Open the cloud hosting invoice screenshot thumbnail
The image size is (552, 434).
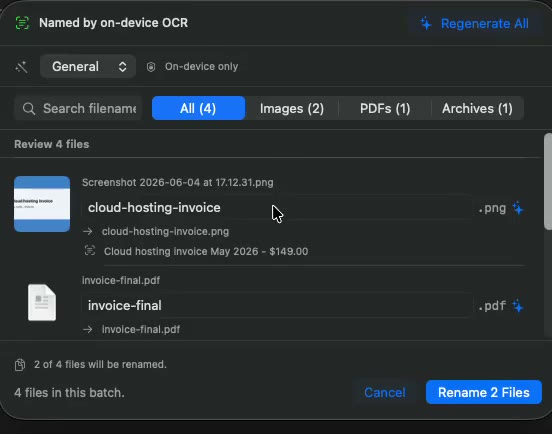42,204
